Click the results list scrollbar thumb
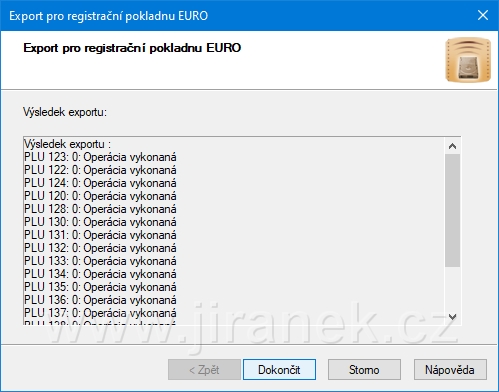 452,210
